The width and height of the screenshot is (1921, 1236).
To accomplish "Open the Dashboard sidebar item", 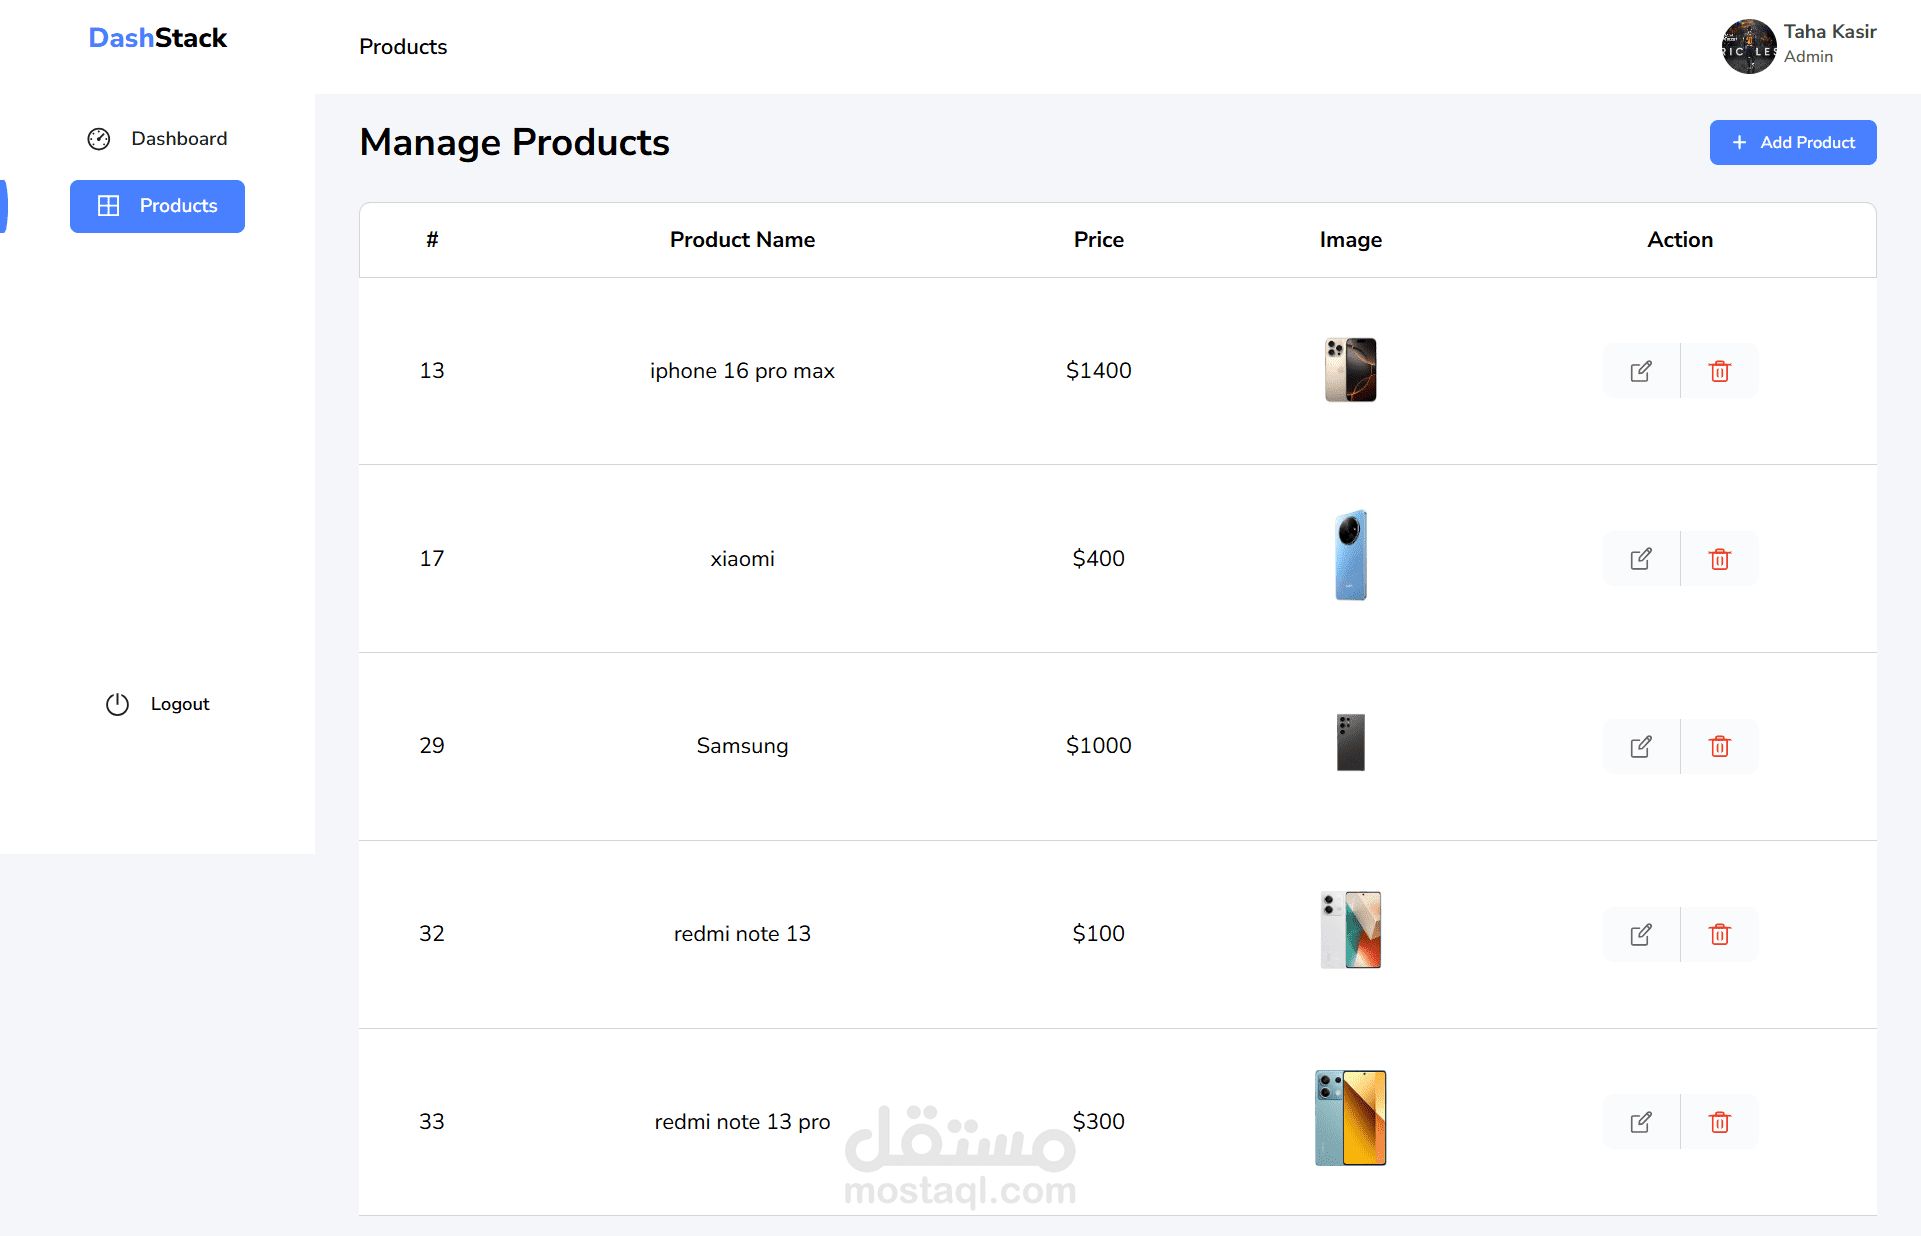I will tap(157, 139).
